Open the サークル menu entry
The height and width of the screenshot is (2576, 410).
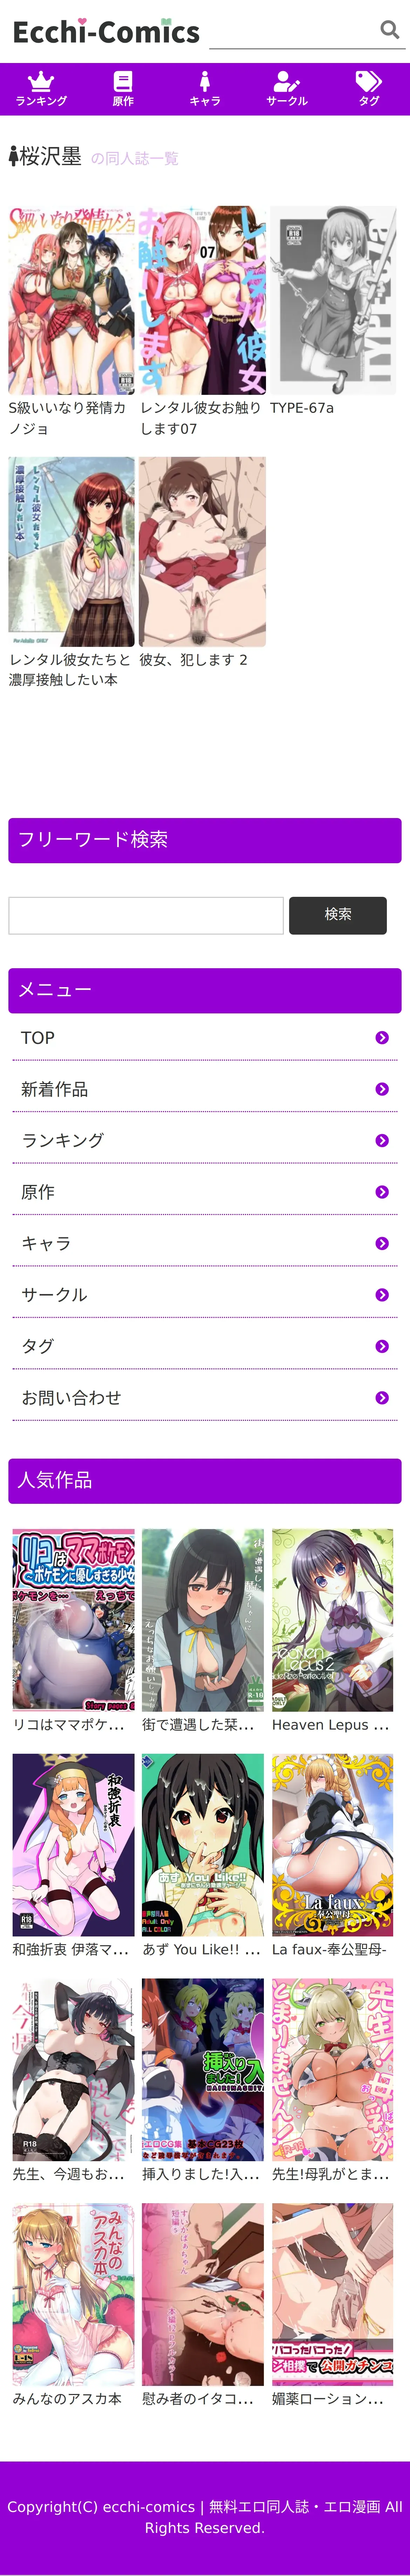[x=205, y=1295]
